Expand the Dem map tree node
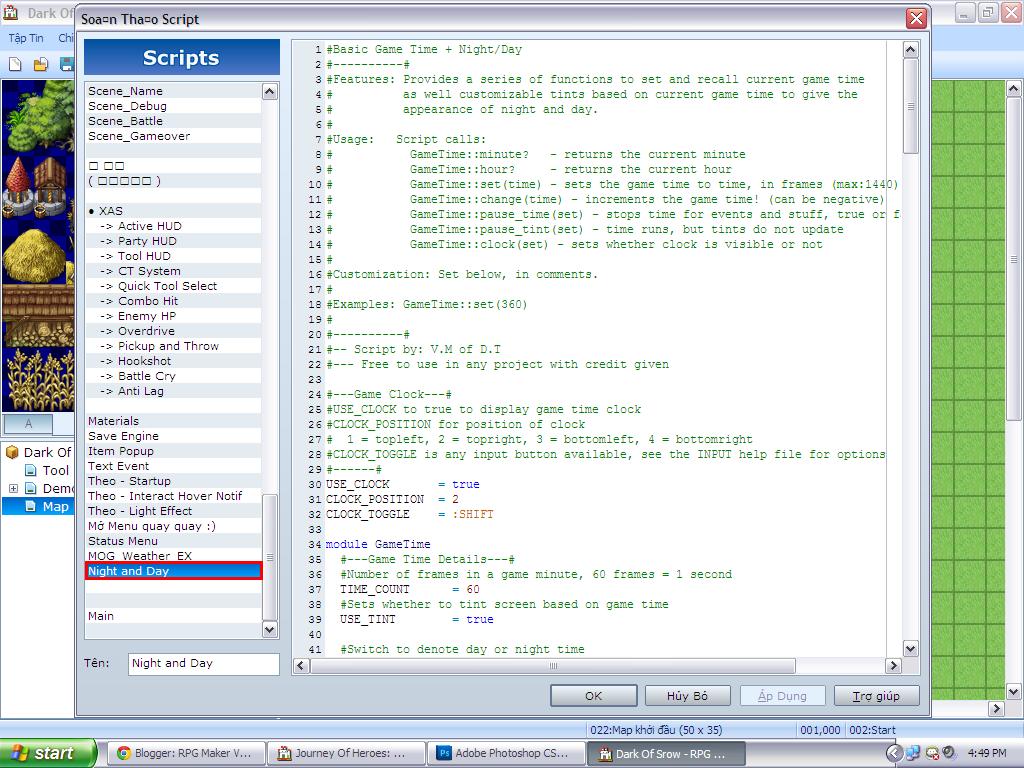Screen dimensions: 1024x768 (x=12, y=488)
